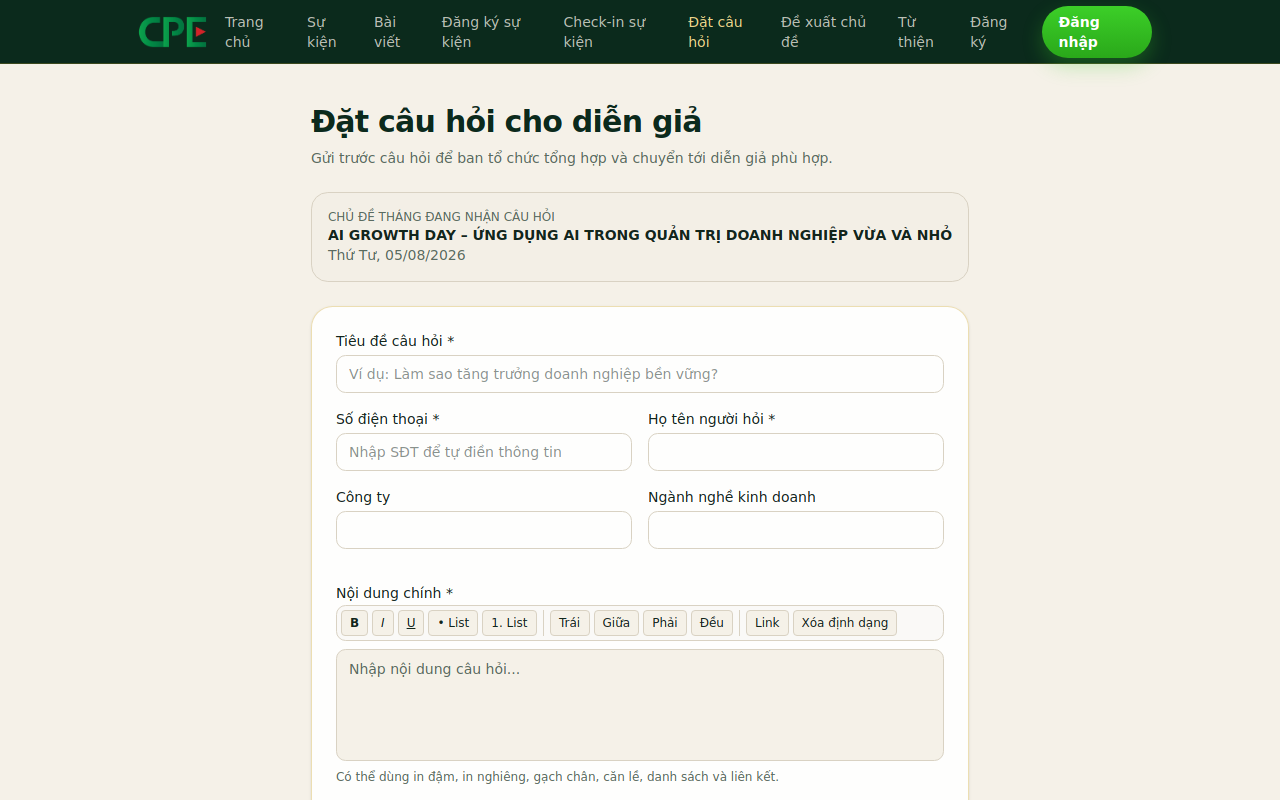Open the Trang chủ nav link
1280x800 pixels.
coord(245,32)
